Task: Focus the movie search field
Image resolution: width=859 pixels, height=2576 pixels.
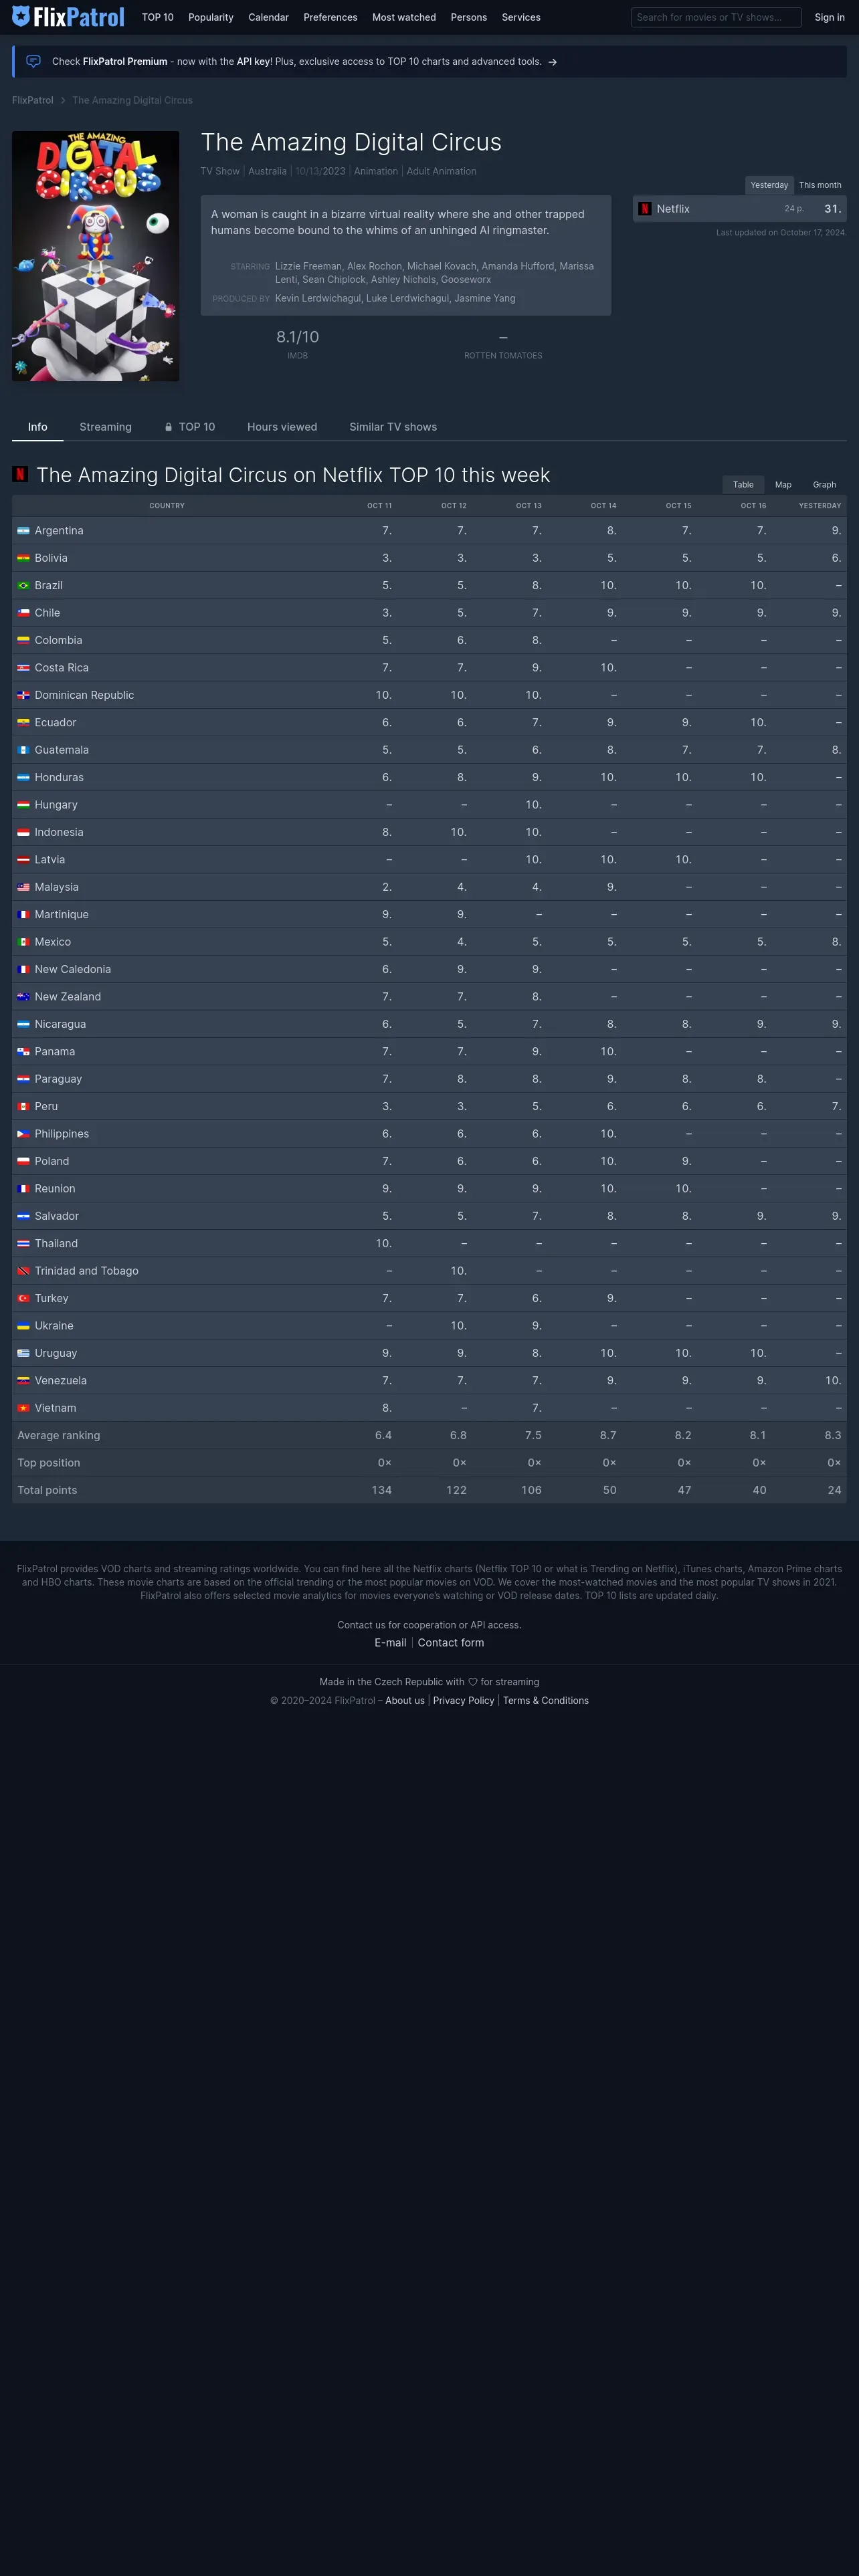Action: (715, 17)
